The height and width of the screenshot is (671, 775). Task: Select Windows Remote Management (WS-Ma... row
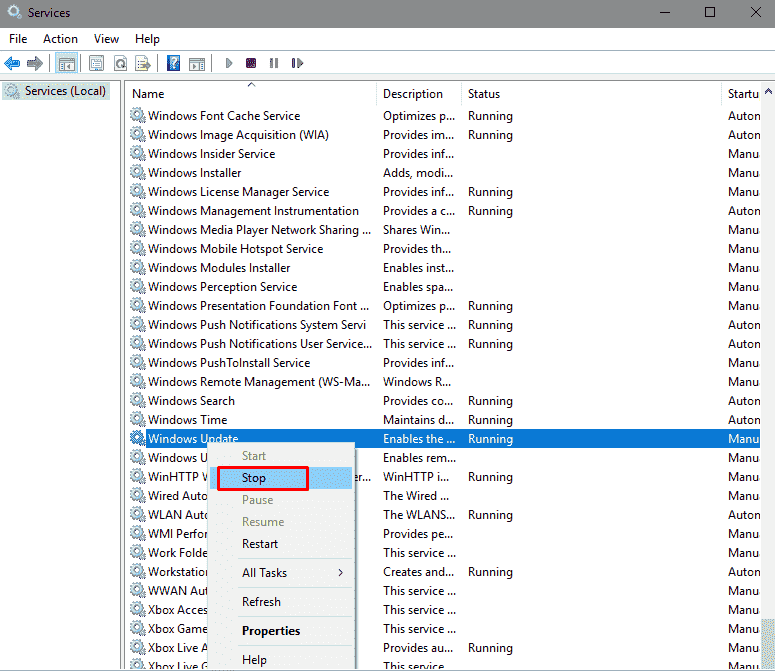[445, 381]
